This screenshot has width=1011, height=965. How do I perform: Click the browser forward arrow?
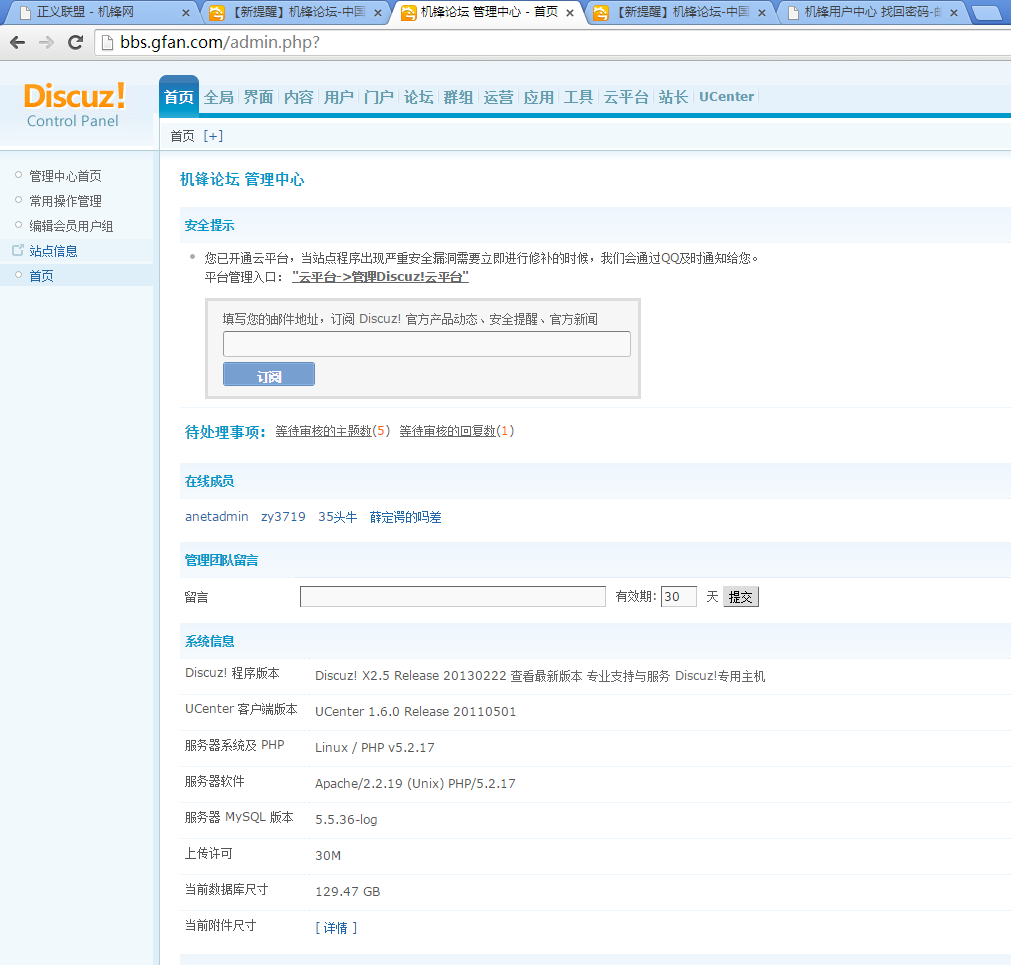46,43
